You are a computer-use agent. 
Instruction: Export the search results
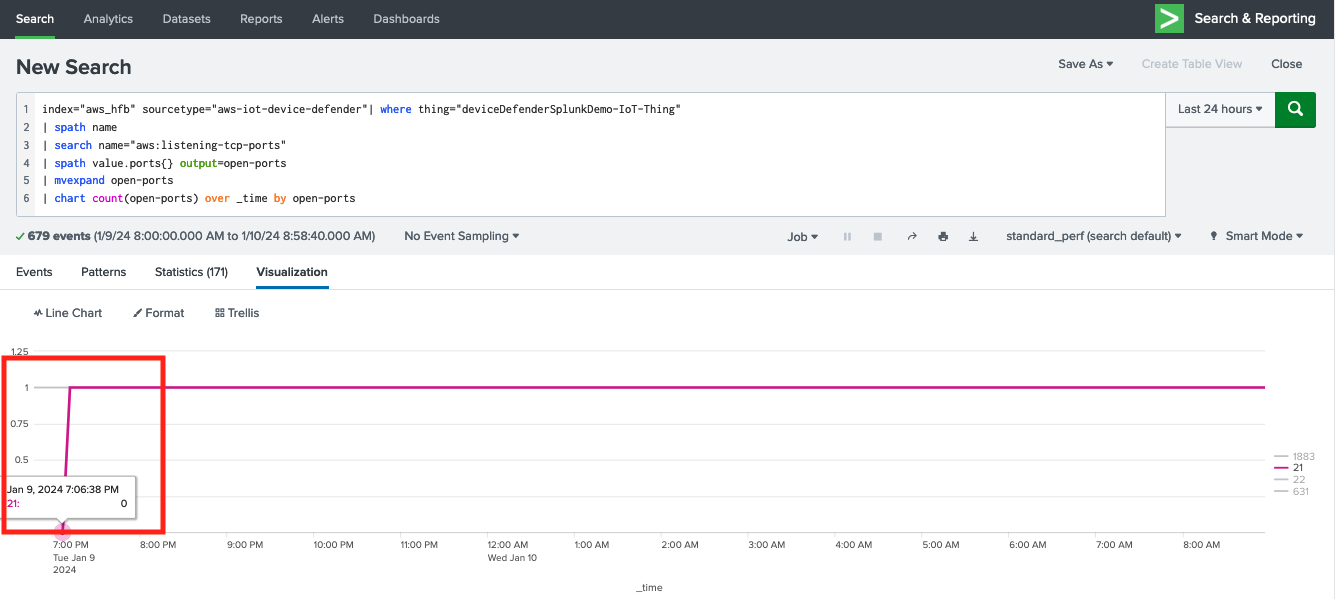tap(973, 236)
